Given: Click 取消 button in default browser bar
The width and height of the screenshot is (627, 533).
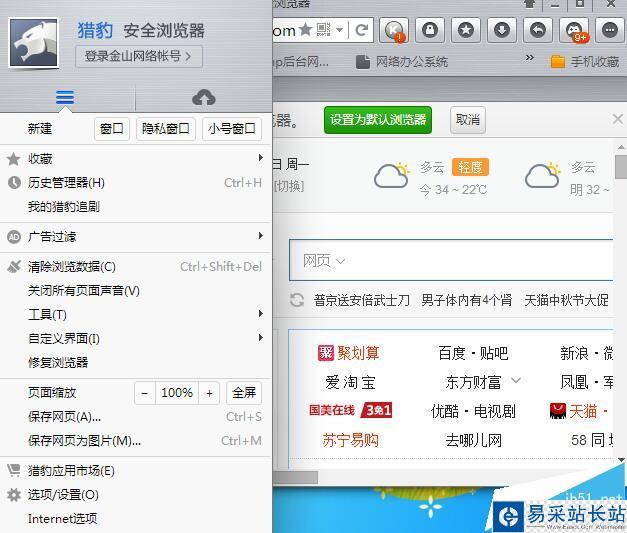Looking at the screenshot, I should click(x=468, y=120).
